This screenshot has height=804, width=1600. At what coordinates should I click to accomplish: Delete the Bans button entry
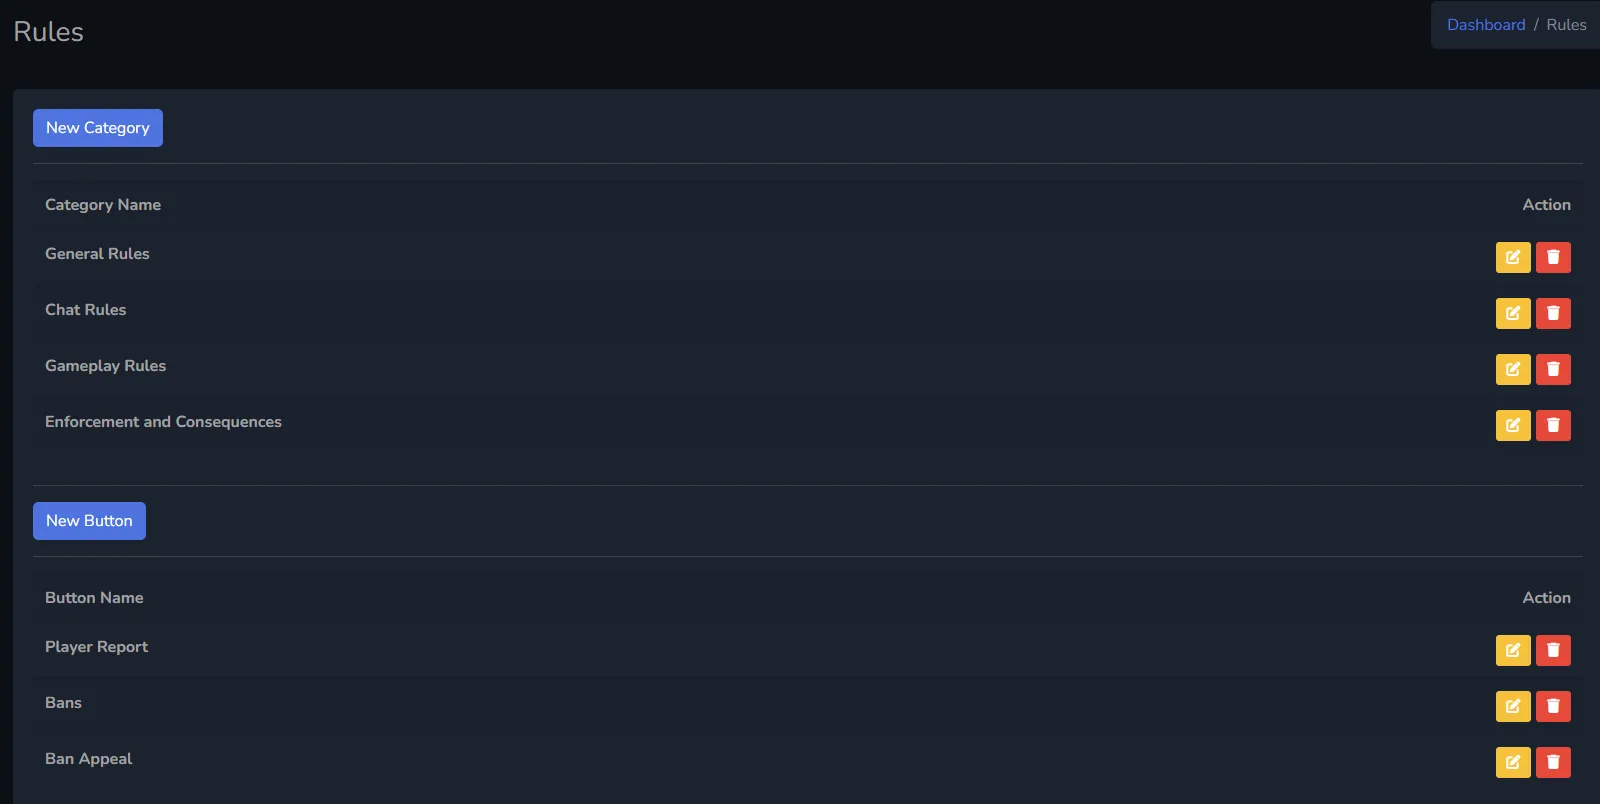click(x=1553, y=706)
